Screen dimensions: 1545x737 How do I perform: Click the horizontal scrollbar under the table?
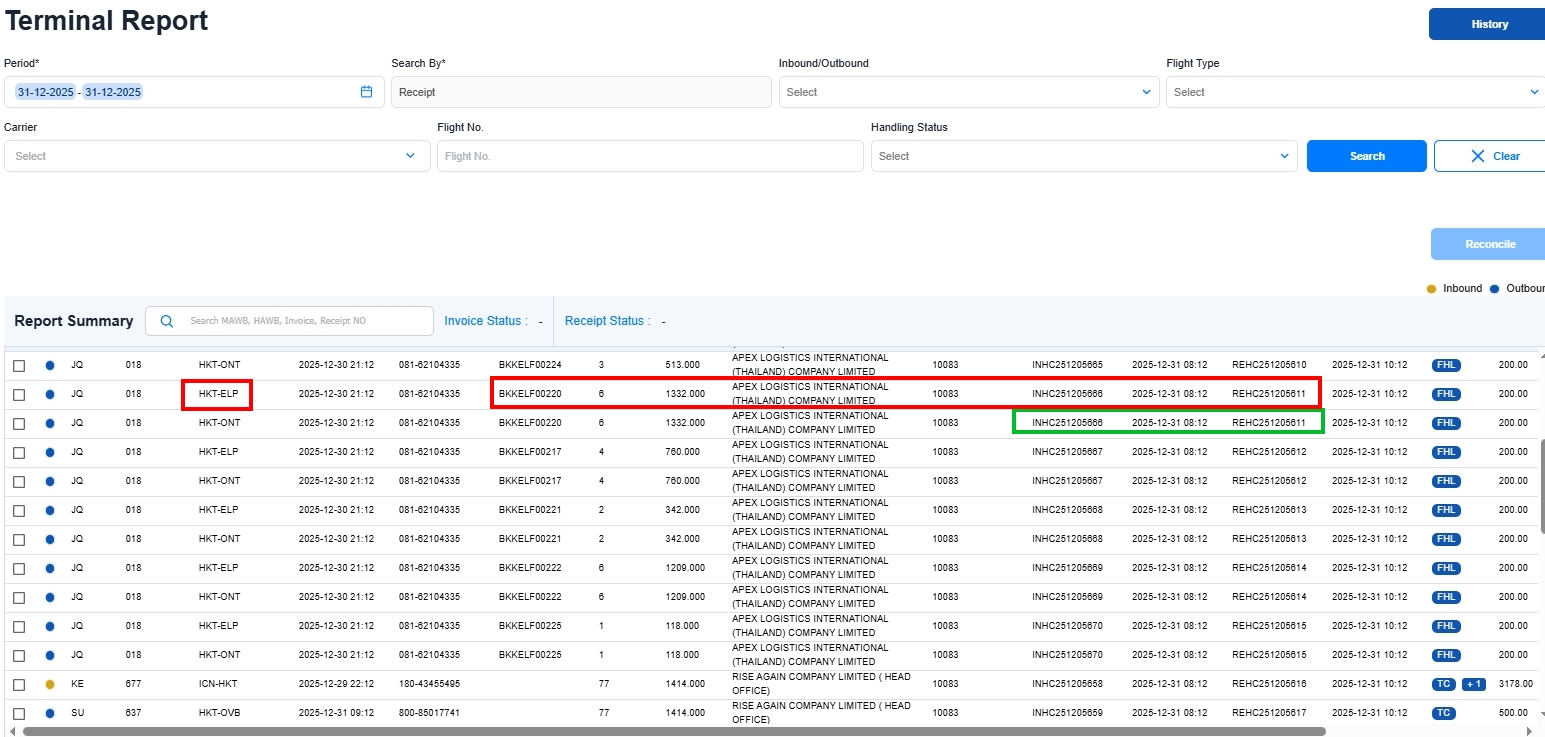673,732
